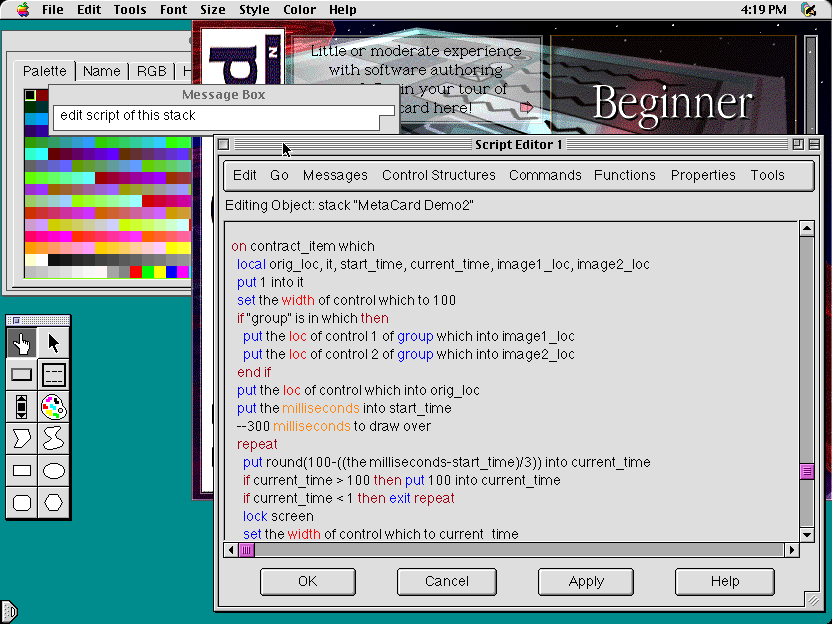832x624 pixels.
Task: Open the Script Editor Edit menu
Action: [245, 175]
